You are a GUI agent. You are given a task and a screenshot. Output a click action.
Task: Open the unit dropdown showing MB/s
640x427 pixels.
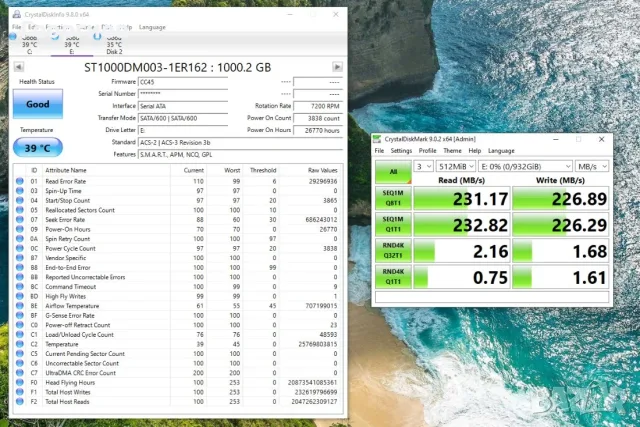tap(592, 166)
